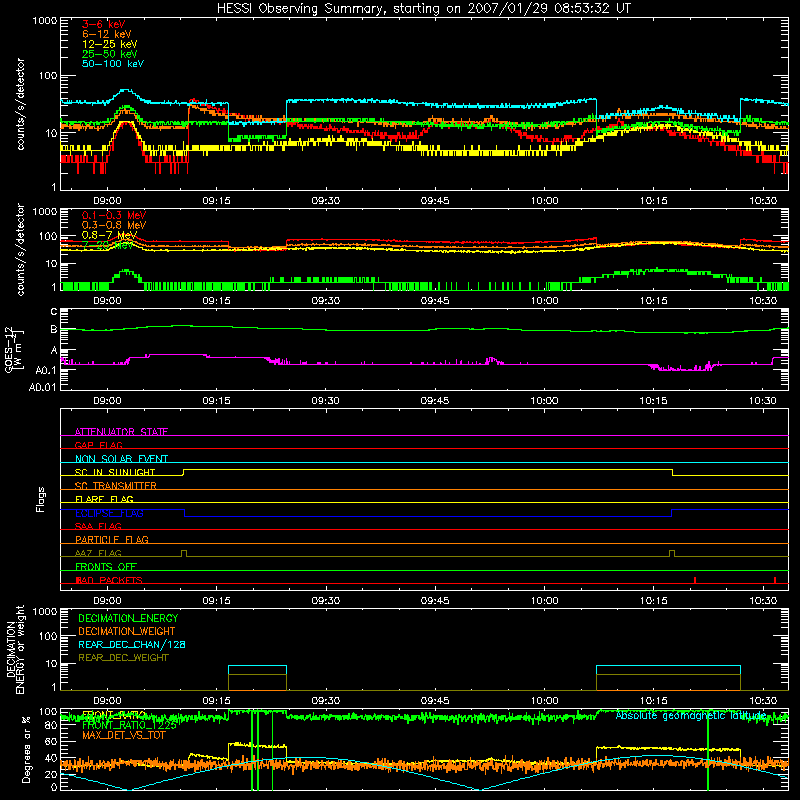Click the '0.3-0.8 MeV' legend label
This screenshot has height=800, width=800.
[x=114, y=225]
